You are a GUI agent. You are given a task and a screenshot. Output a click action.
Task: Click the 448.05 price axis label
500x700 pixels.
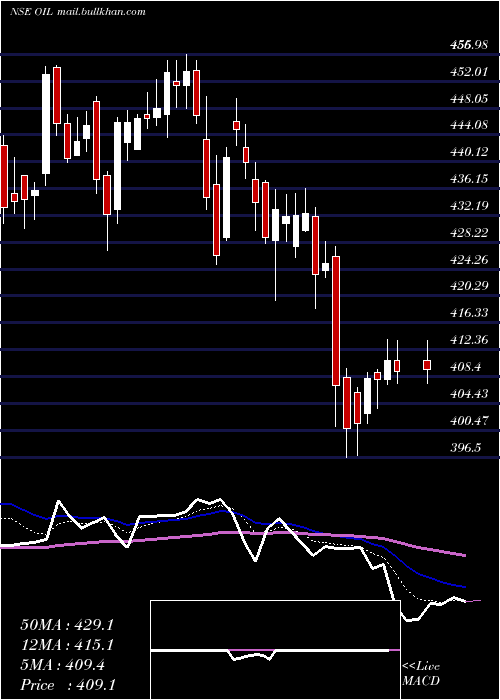469,98
